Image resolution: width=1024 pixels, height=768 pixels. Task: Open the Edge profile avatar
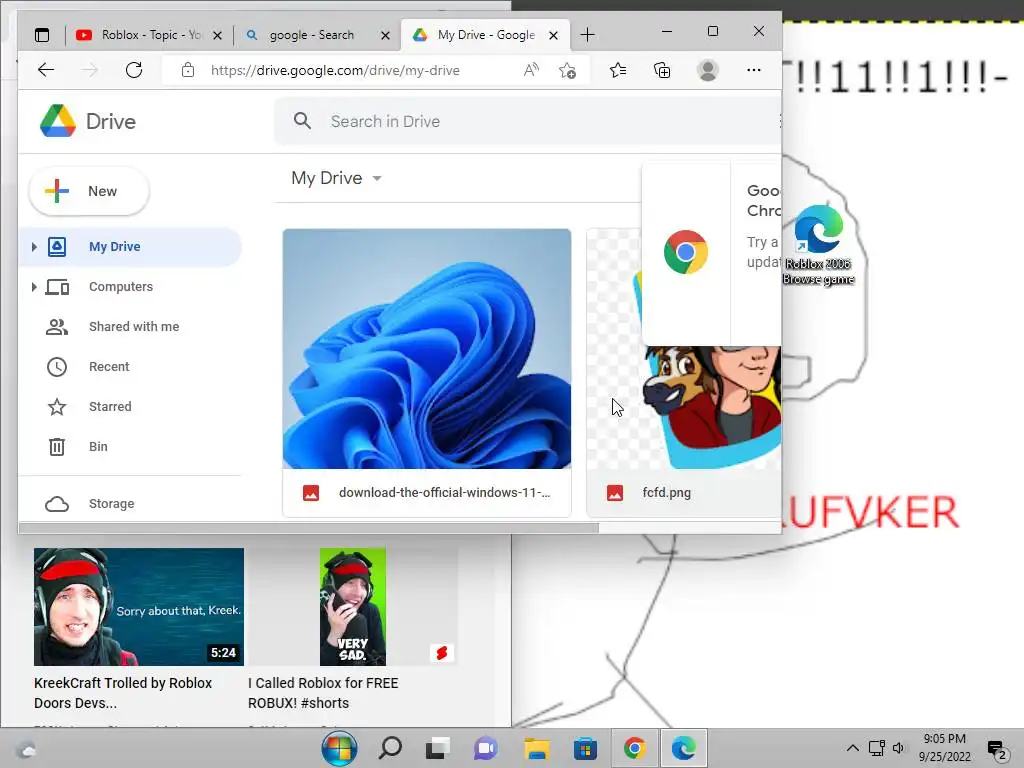pyautogui.click(x=708, y=70)
